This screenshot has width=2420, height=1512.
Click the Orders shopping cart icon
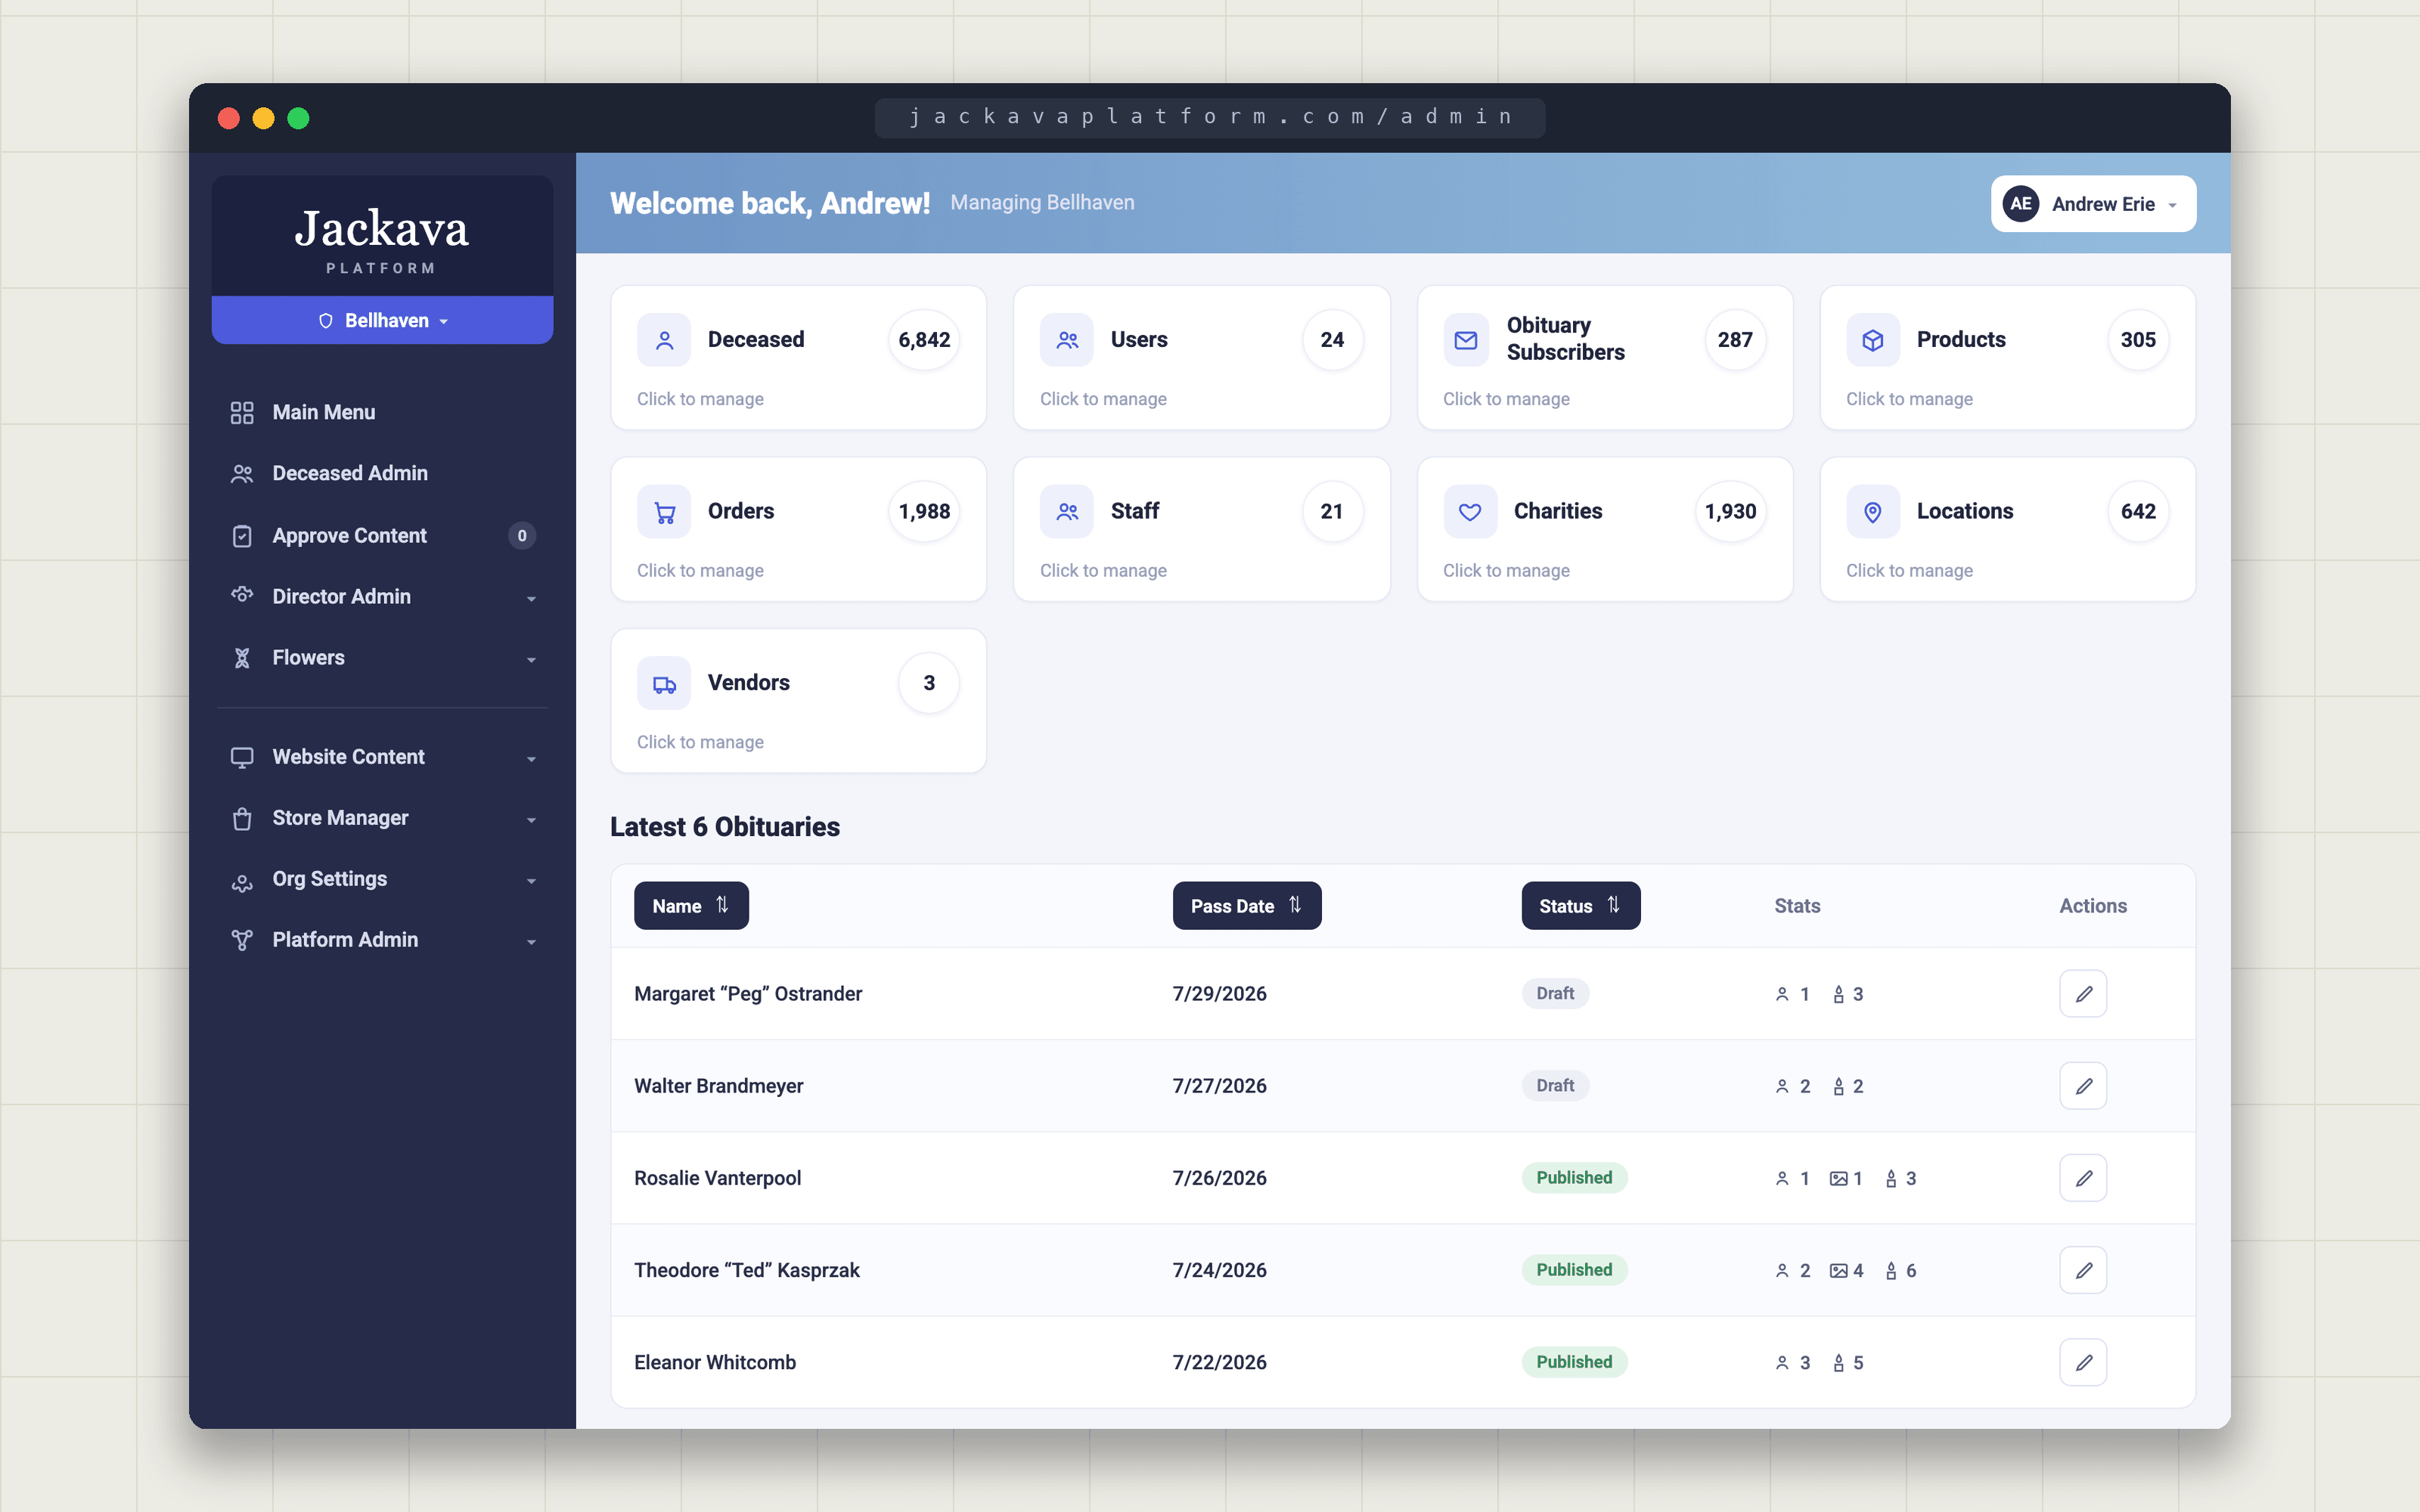click(x=664, y=512)
